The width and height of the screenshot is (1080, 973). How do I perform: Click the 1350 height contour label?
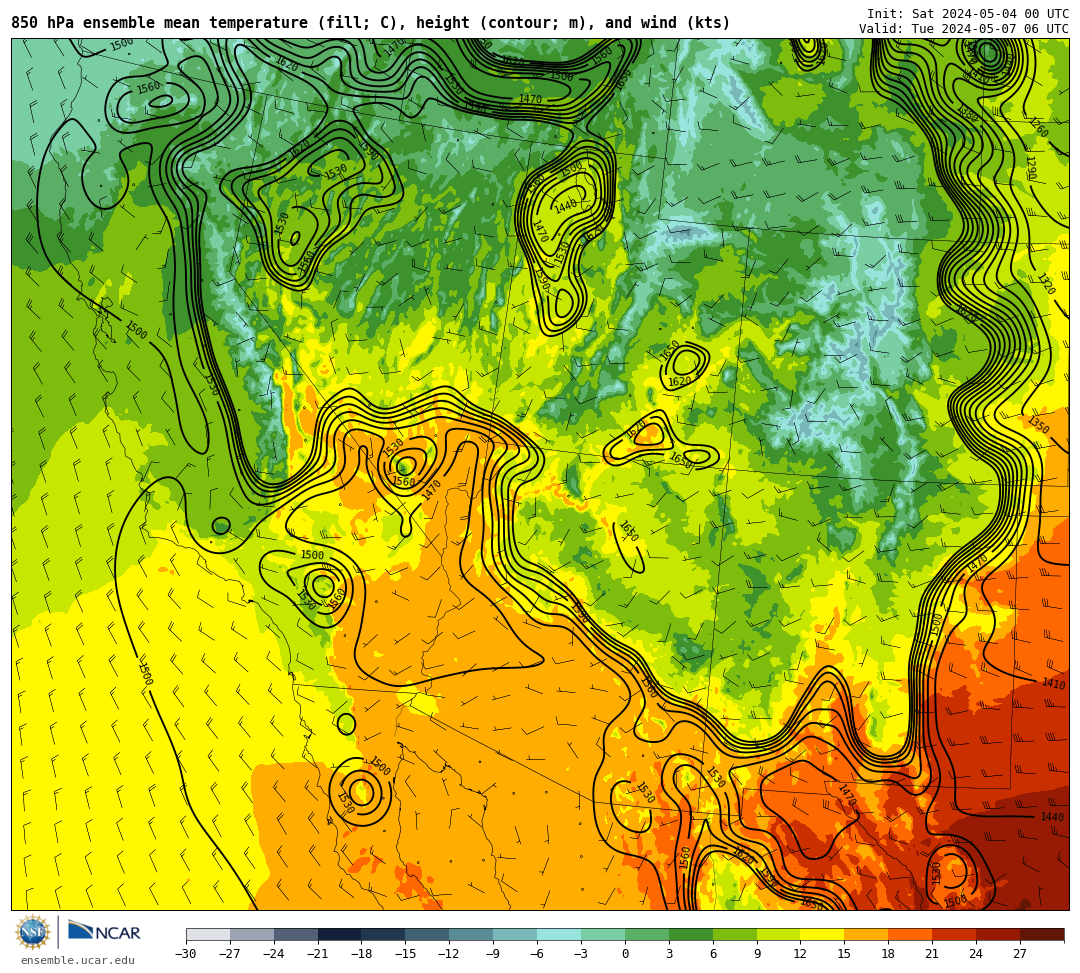tap(1039, 425)
